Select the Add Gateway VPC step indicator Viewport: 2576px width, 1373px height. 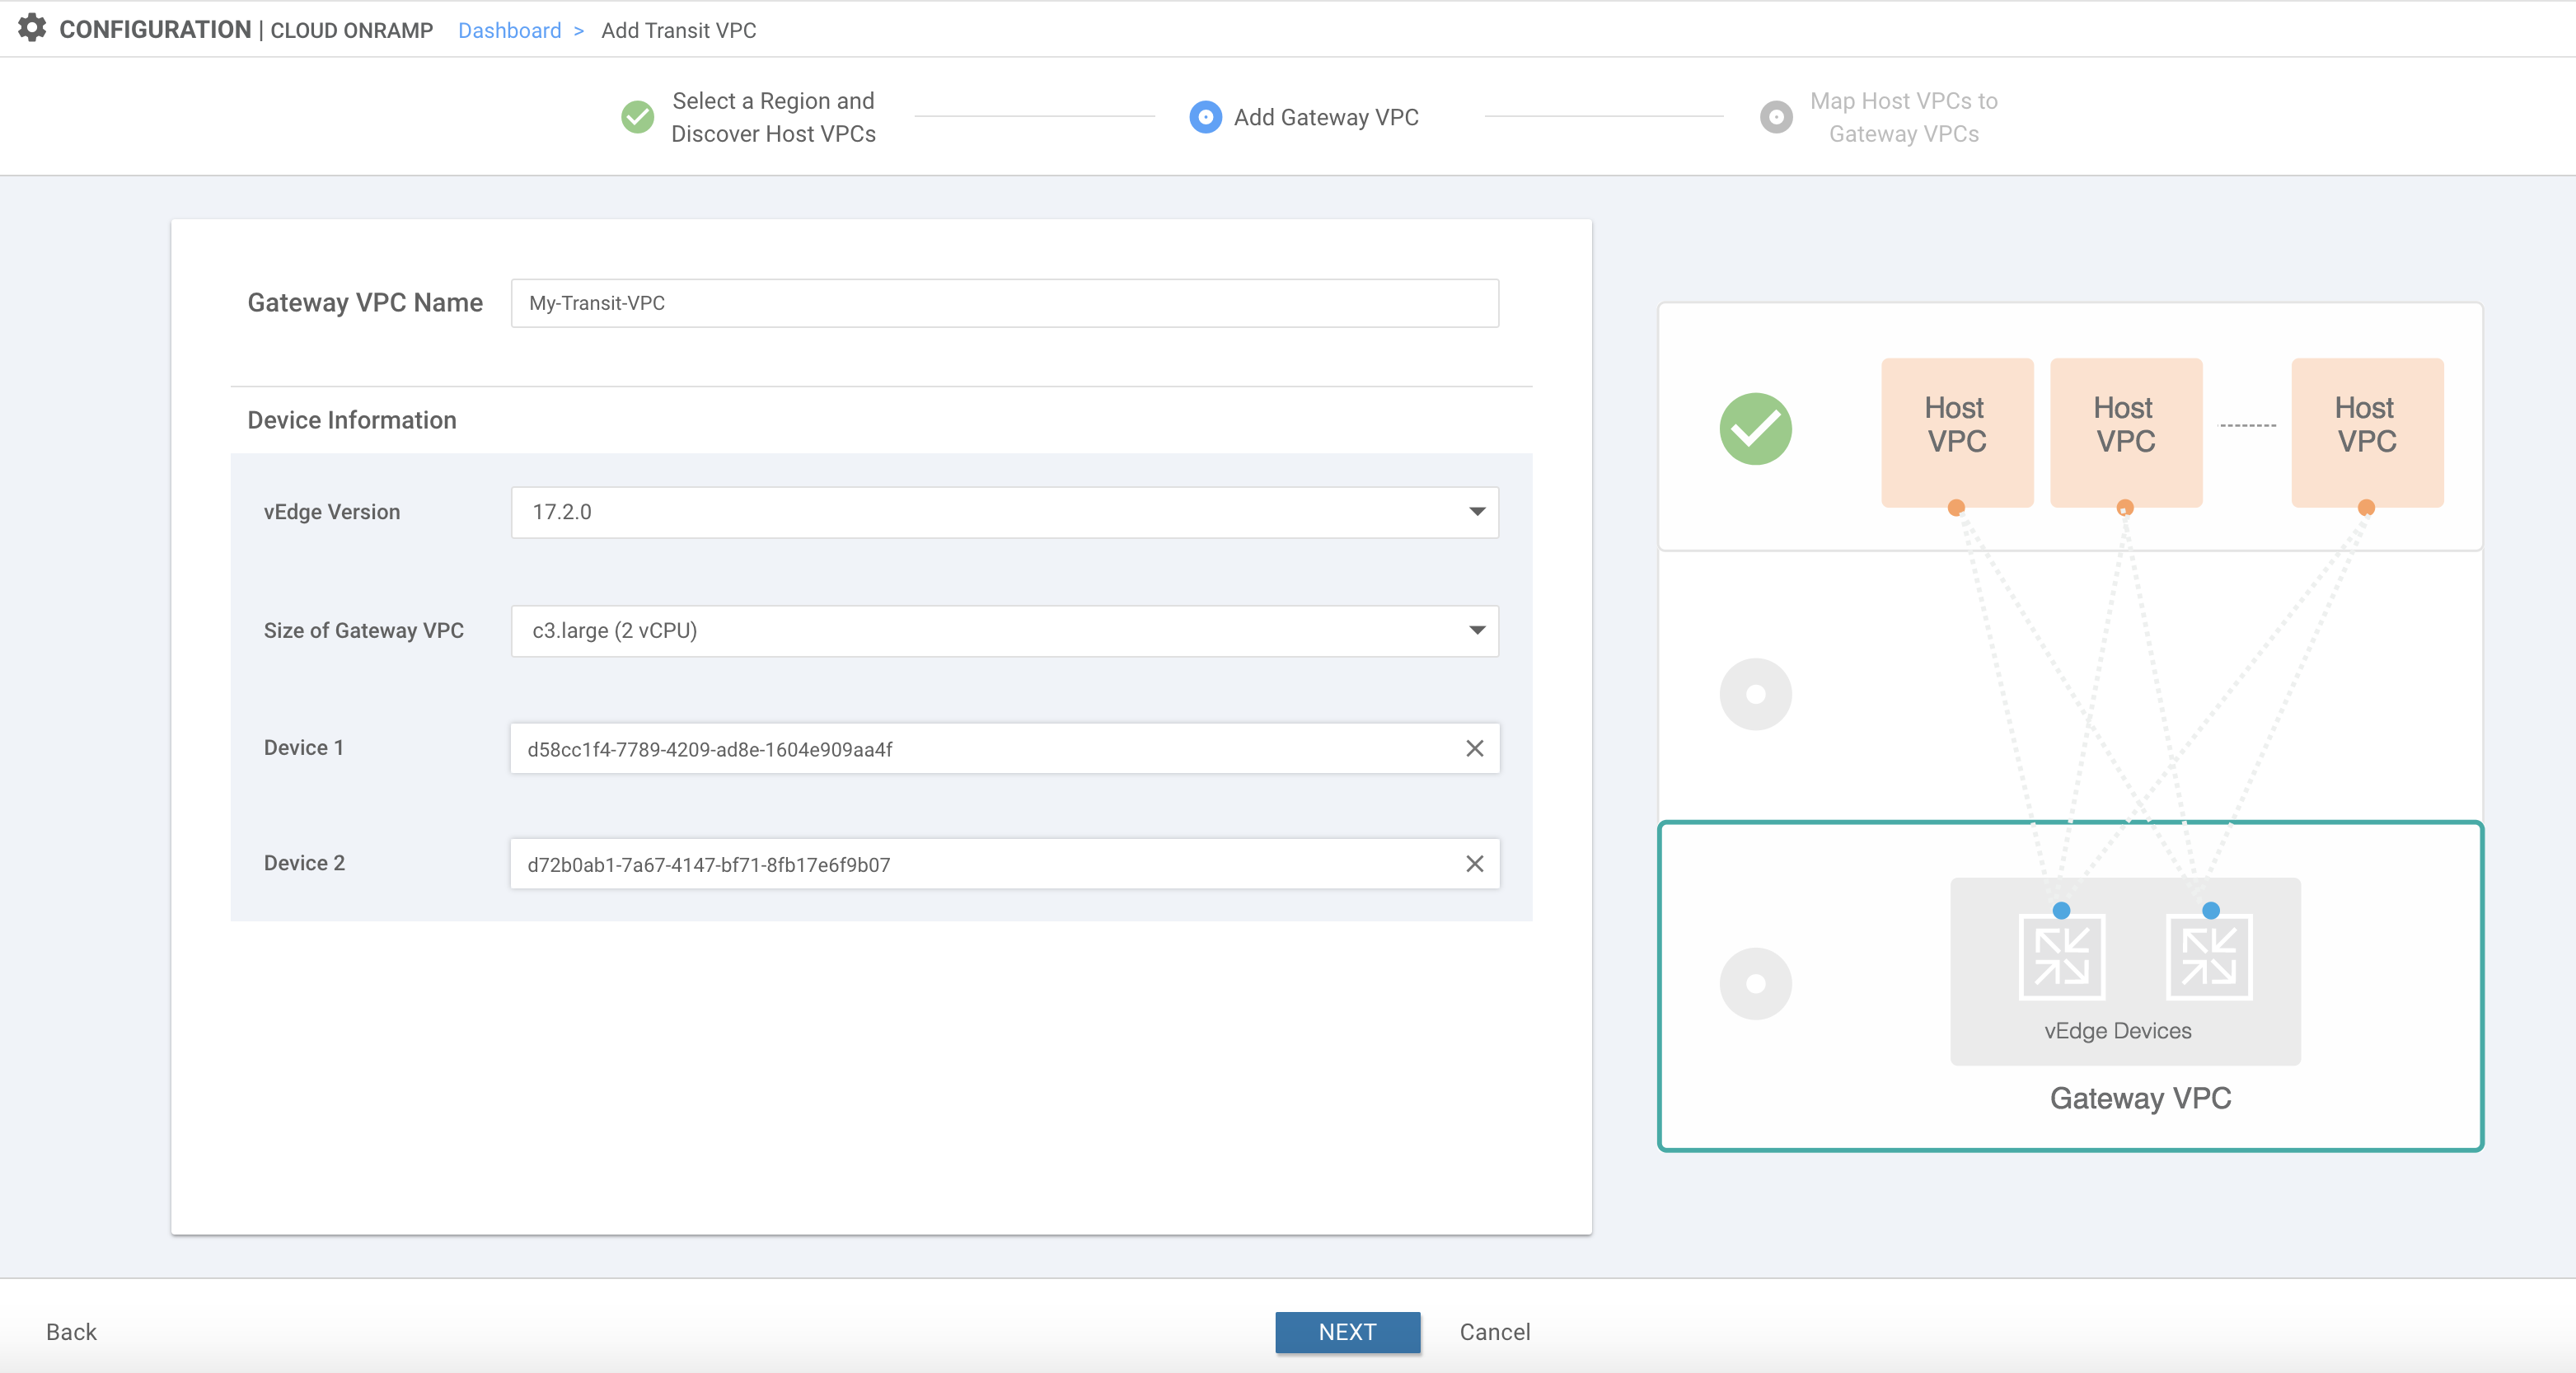(1205, 117)
